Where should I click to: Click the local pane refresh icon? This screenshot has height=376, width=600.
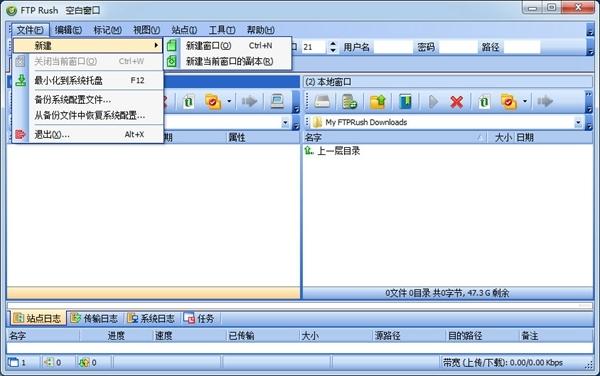click(x=484, y=101)
